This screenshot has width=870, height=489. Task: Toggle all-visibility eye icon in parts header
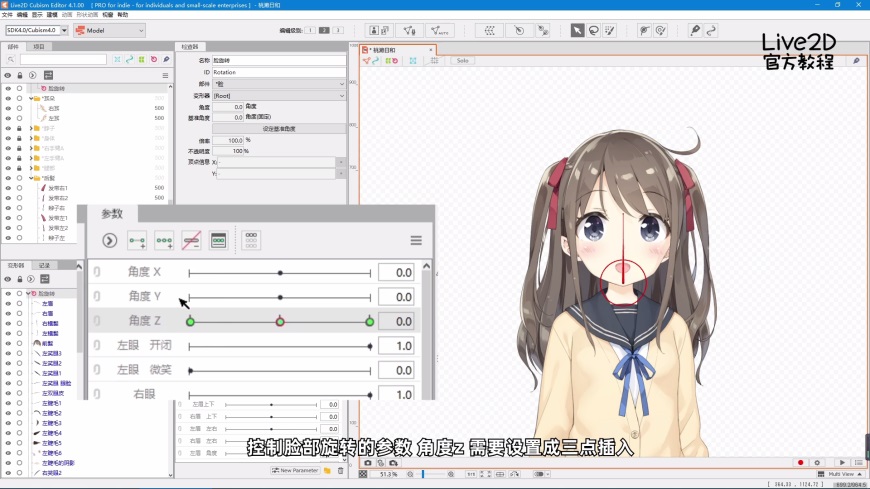[8, 75]
